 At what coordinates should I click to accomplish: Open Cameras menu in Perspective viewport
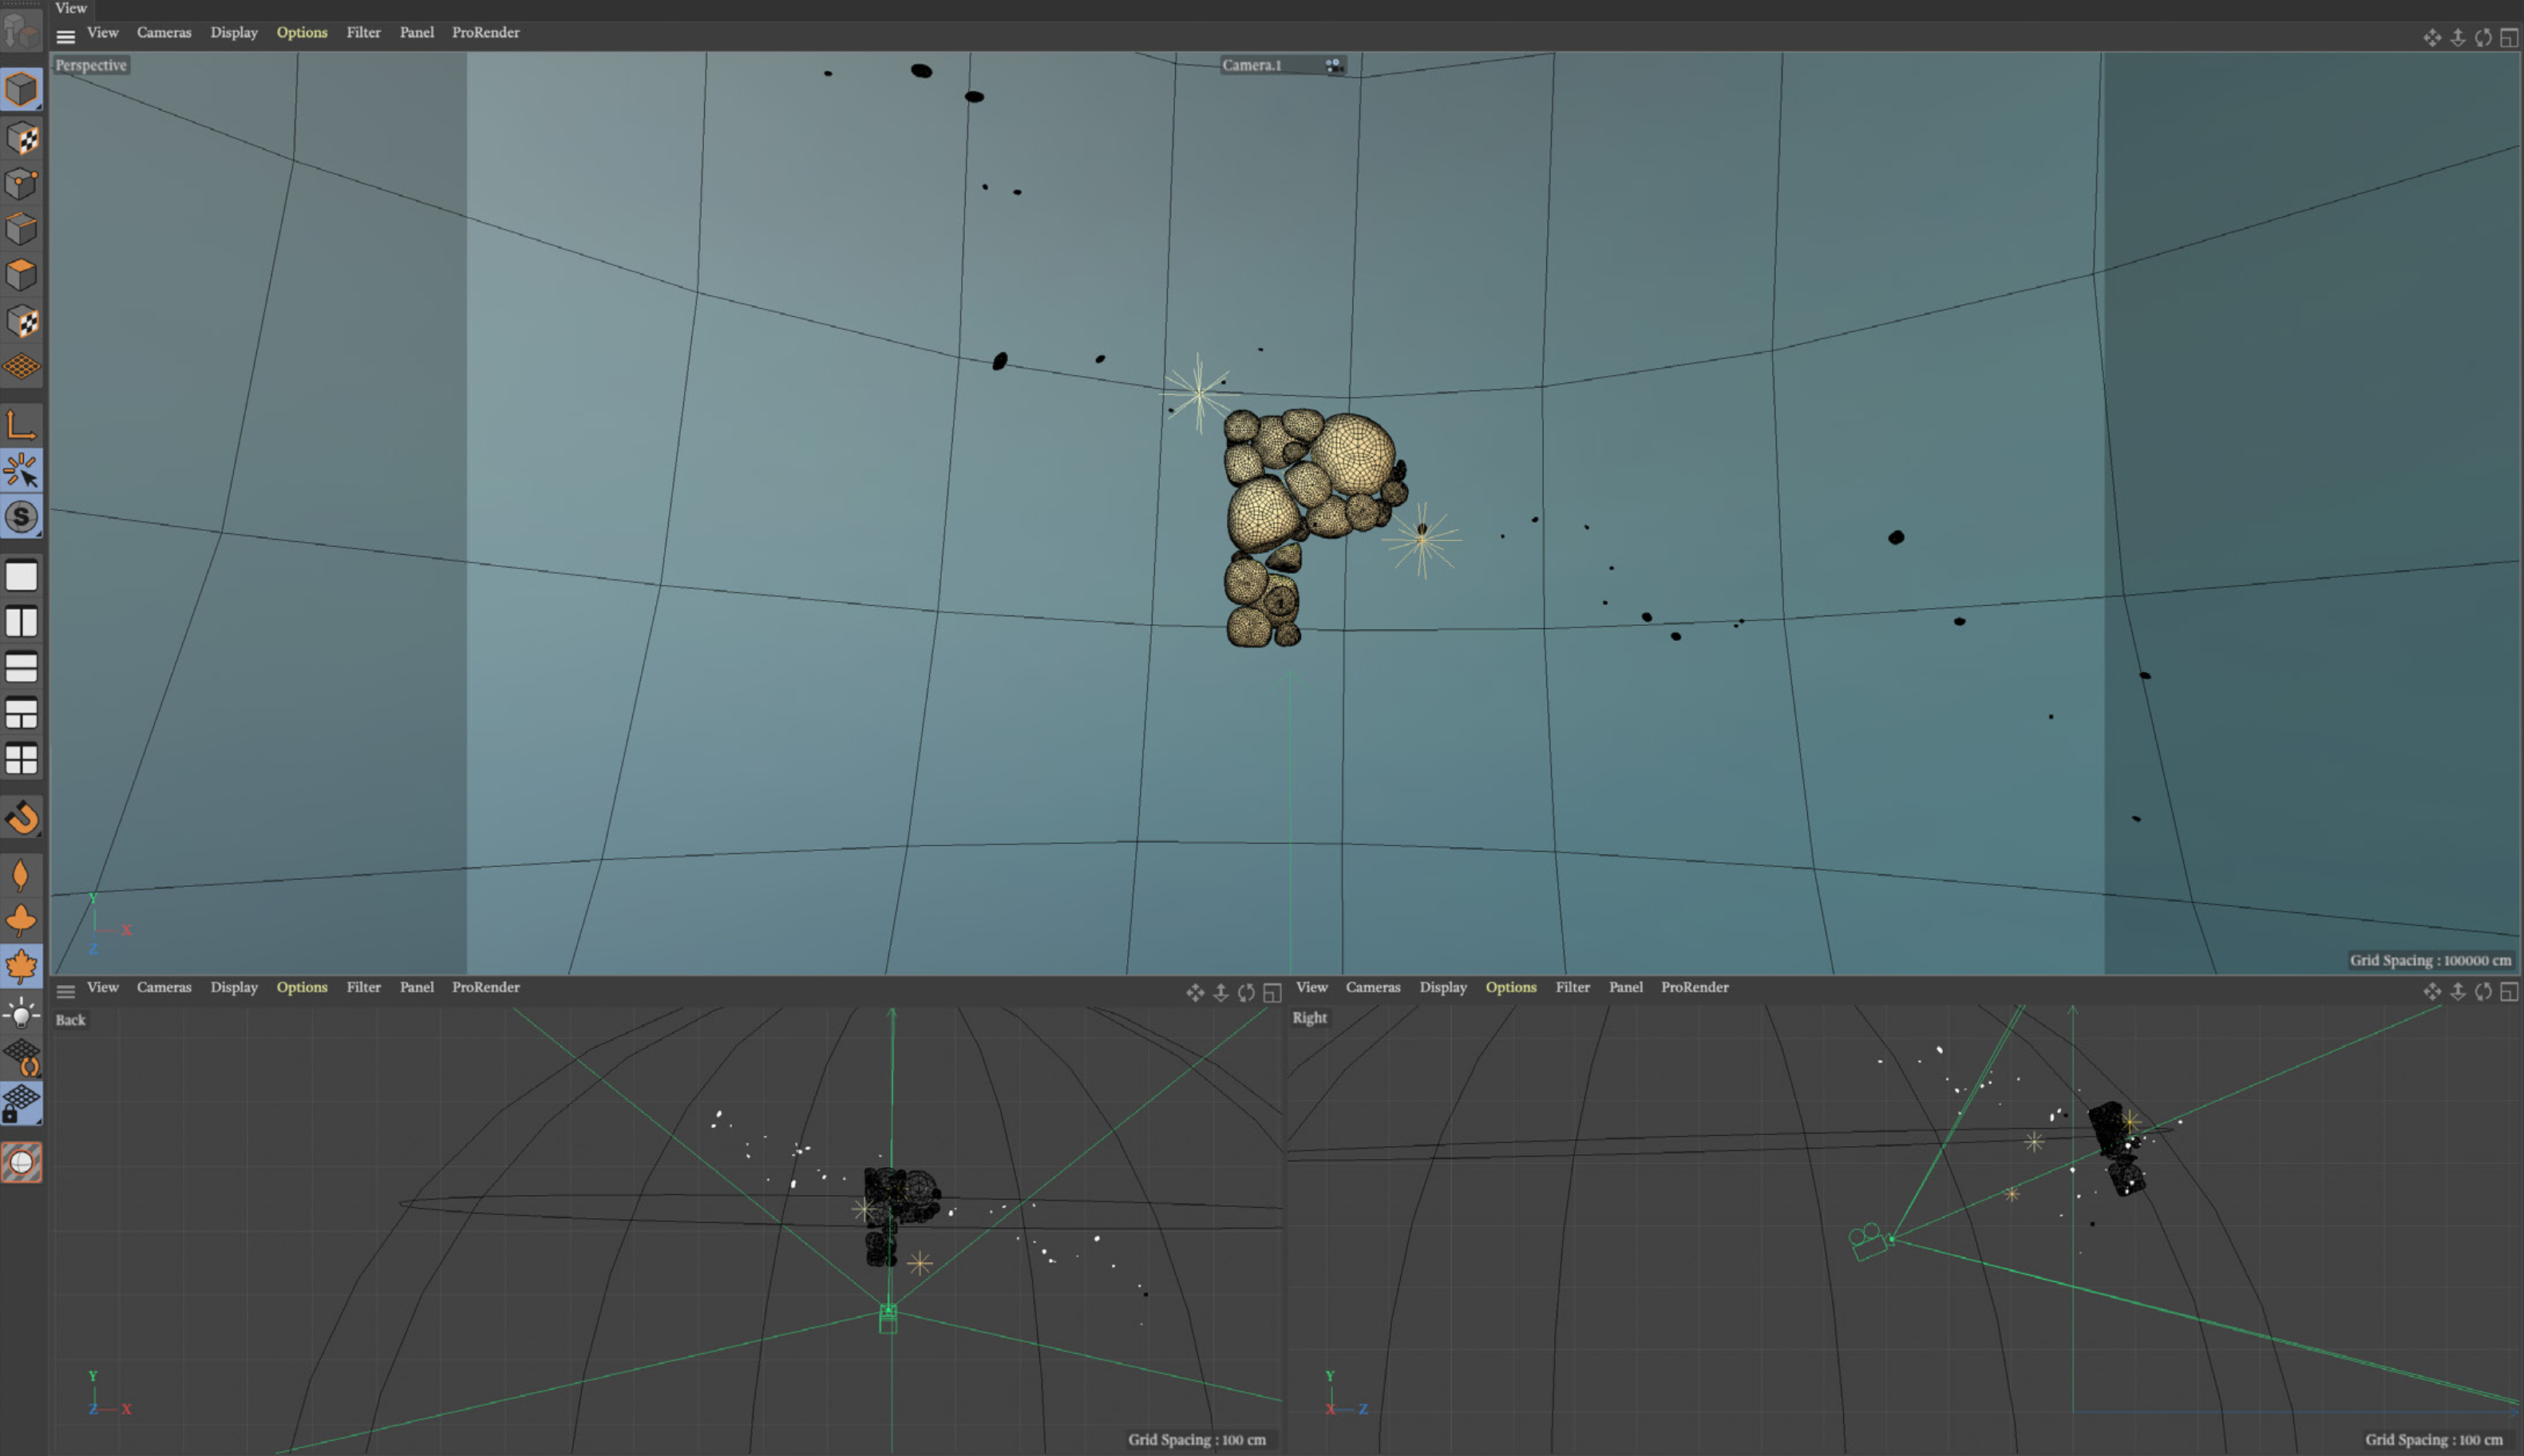coord(164,33)
